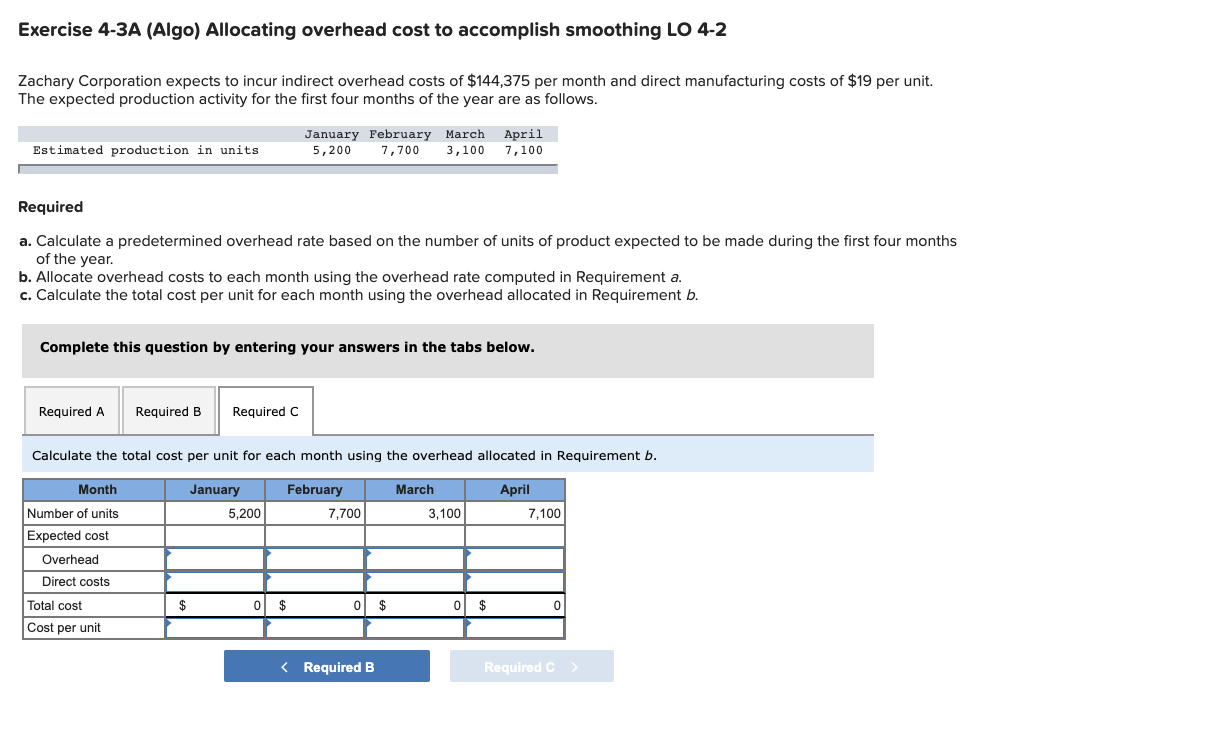1217x738 pixels.
Task: Switch to the Required B tab
Action: coord(168,411)
